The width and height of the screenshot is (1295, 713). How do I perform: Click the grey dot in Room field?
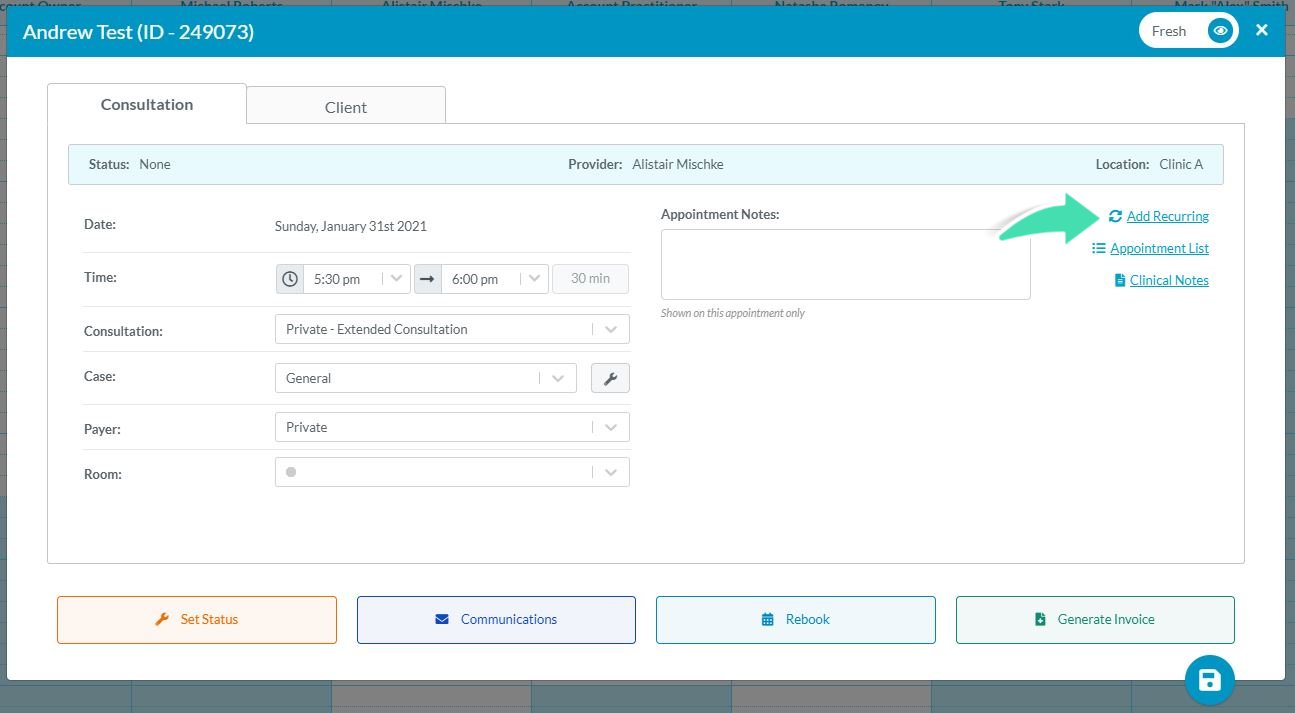point(291,472)
